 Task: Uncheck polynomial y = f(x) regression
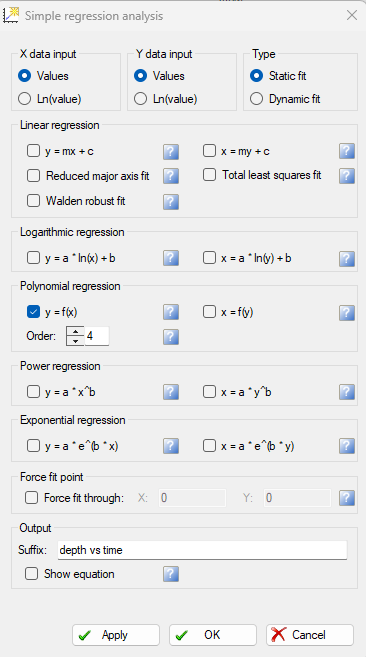(33, 312)
